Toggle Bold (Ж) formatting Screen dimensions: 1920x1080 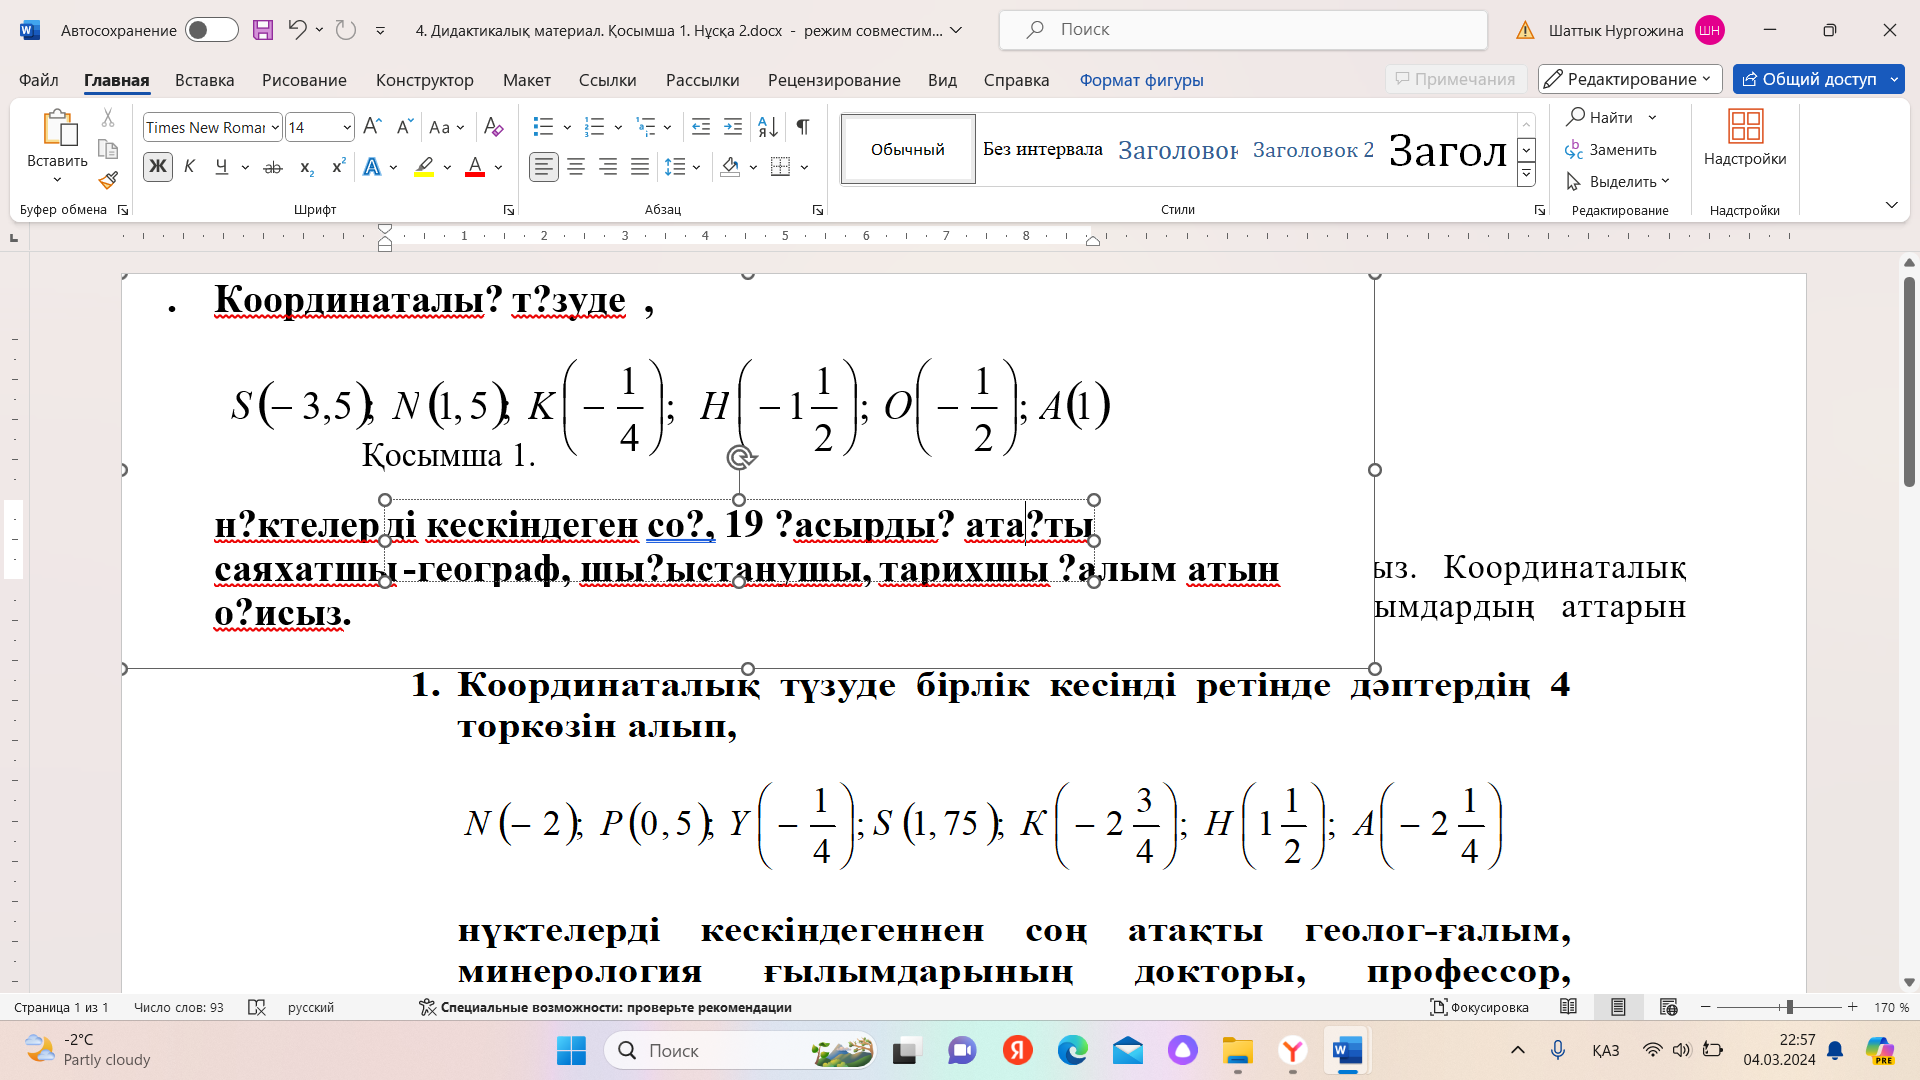tap(158, 168)
